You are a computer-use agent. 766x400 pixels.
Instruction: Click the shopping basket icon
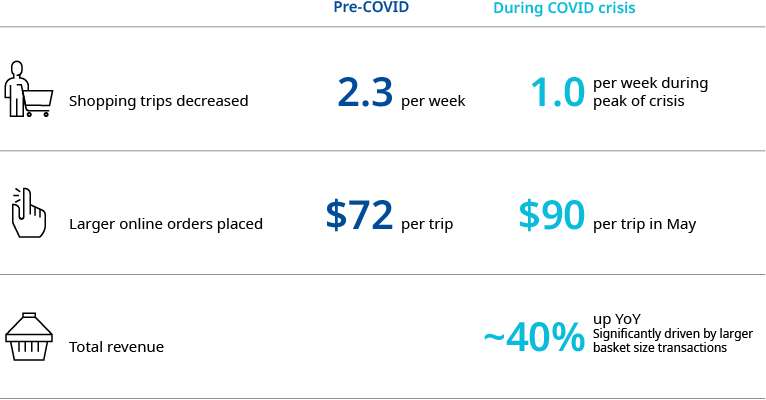pos(28,336)
